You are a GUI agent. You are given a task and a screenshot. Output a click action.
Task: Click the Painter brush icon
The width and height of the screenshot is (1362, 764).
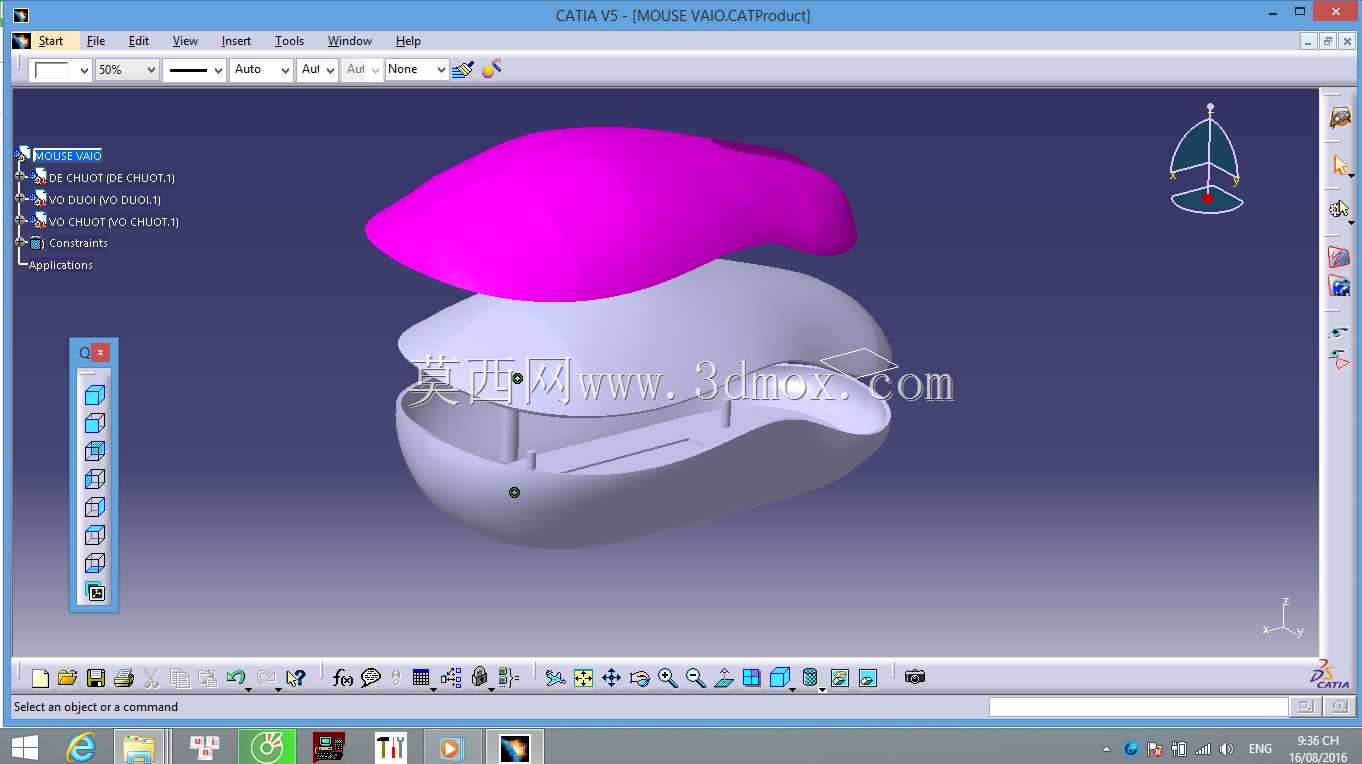tap(462, 69)
